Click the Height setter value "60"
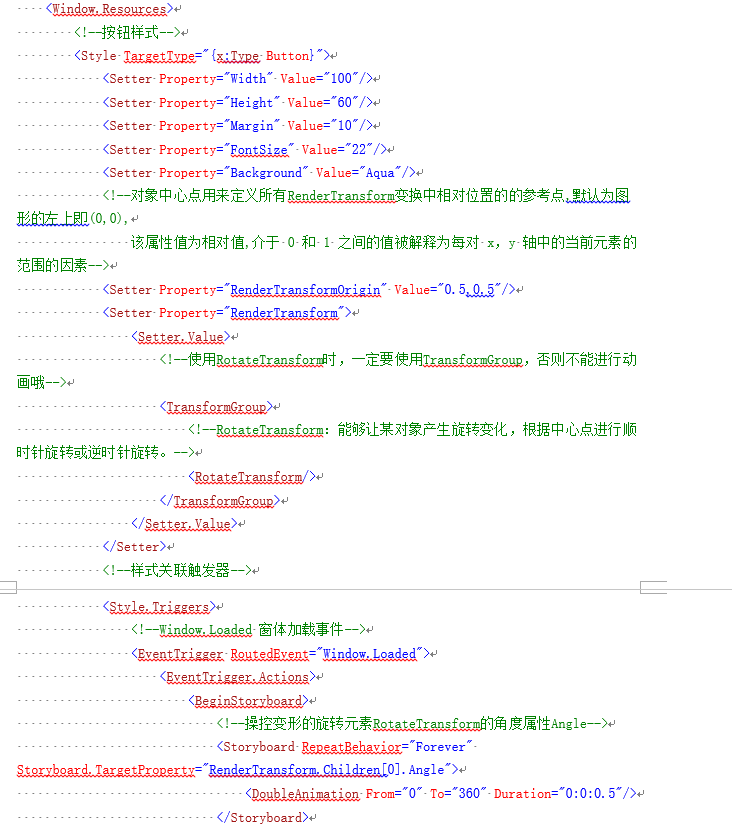732x827 pixels. [x=344, y=102]
